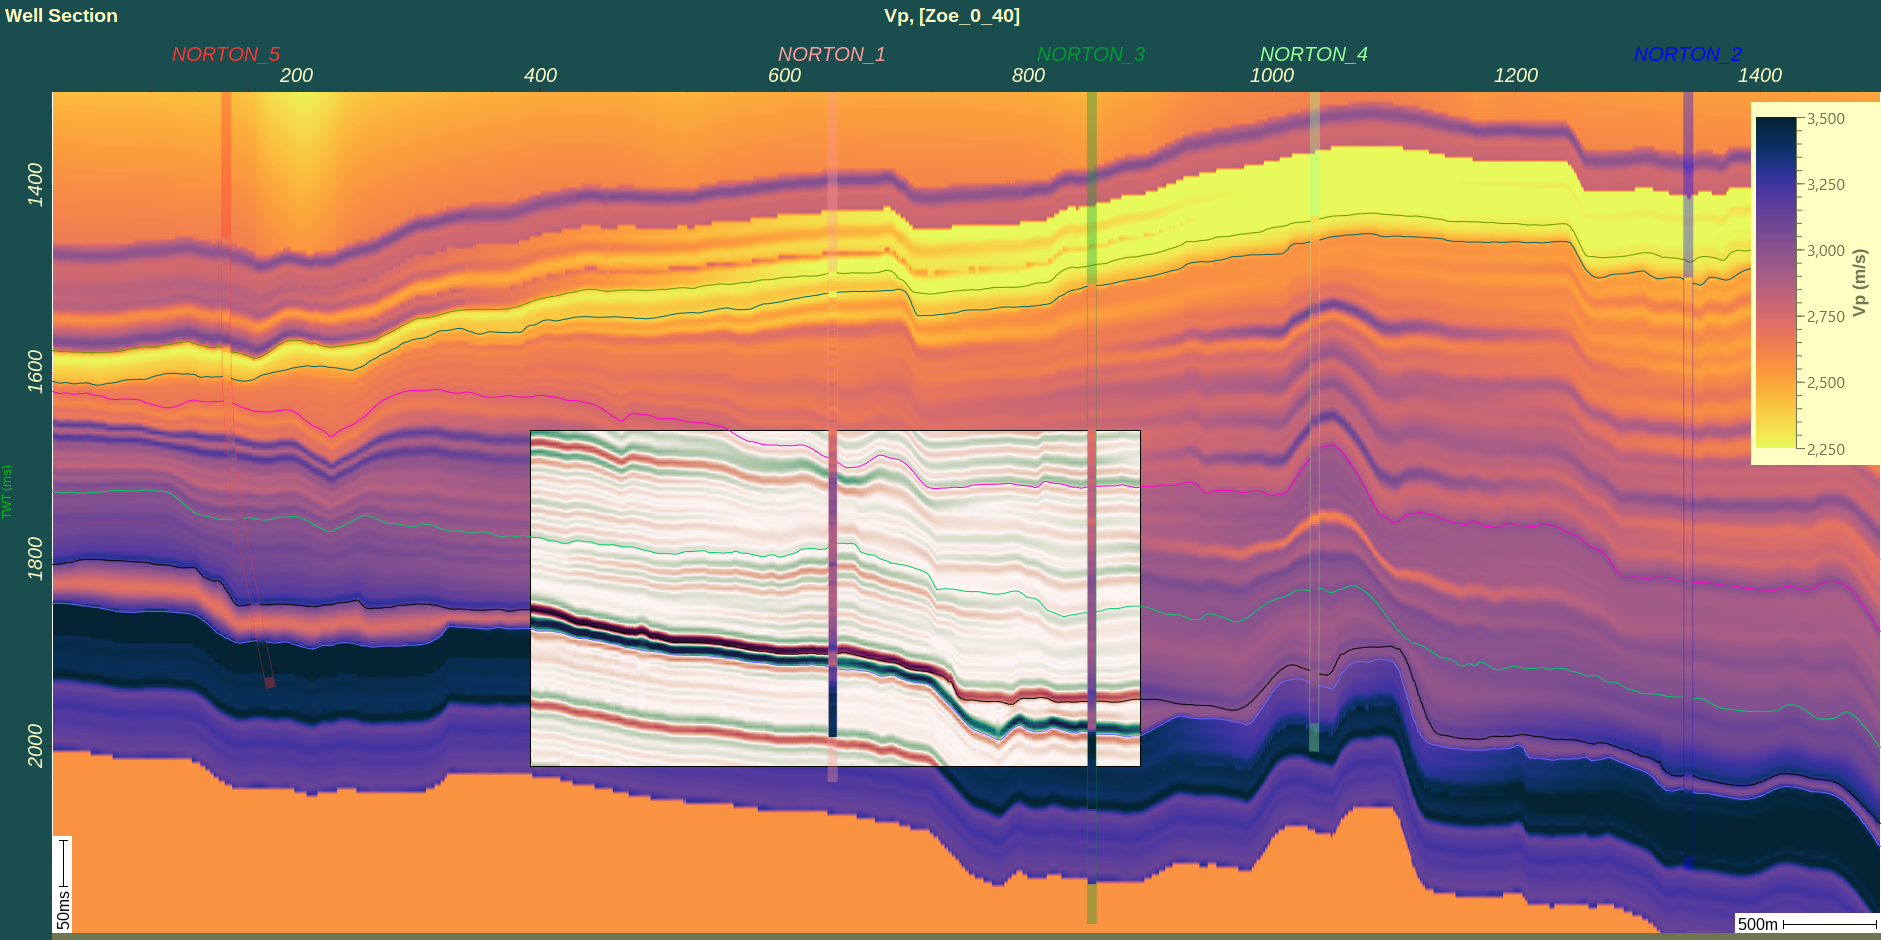Select the Vp (m/s) colorbar axis label

(1860, 283)
